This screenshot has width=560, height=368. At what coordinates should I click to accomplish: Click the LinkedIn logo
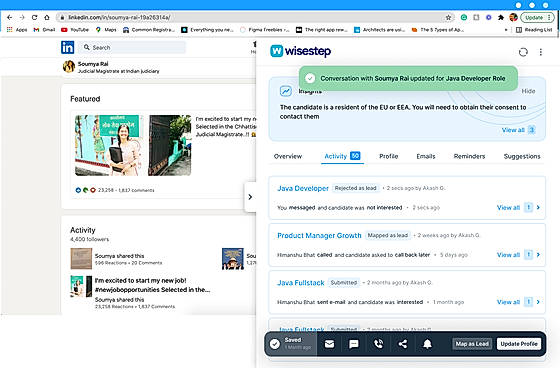coord(68,47)
